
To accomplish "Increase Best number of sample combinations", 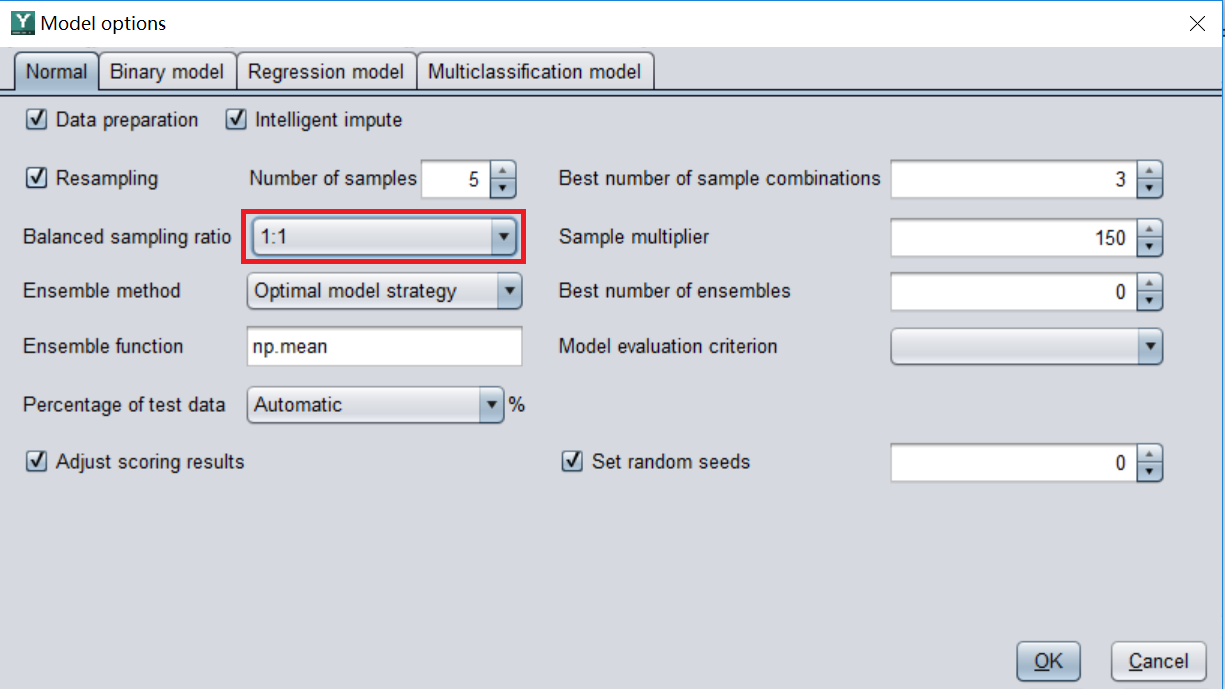I will [1151, 171].
